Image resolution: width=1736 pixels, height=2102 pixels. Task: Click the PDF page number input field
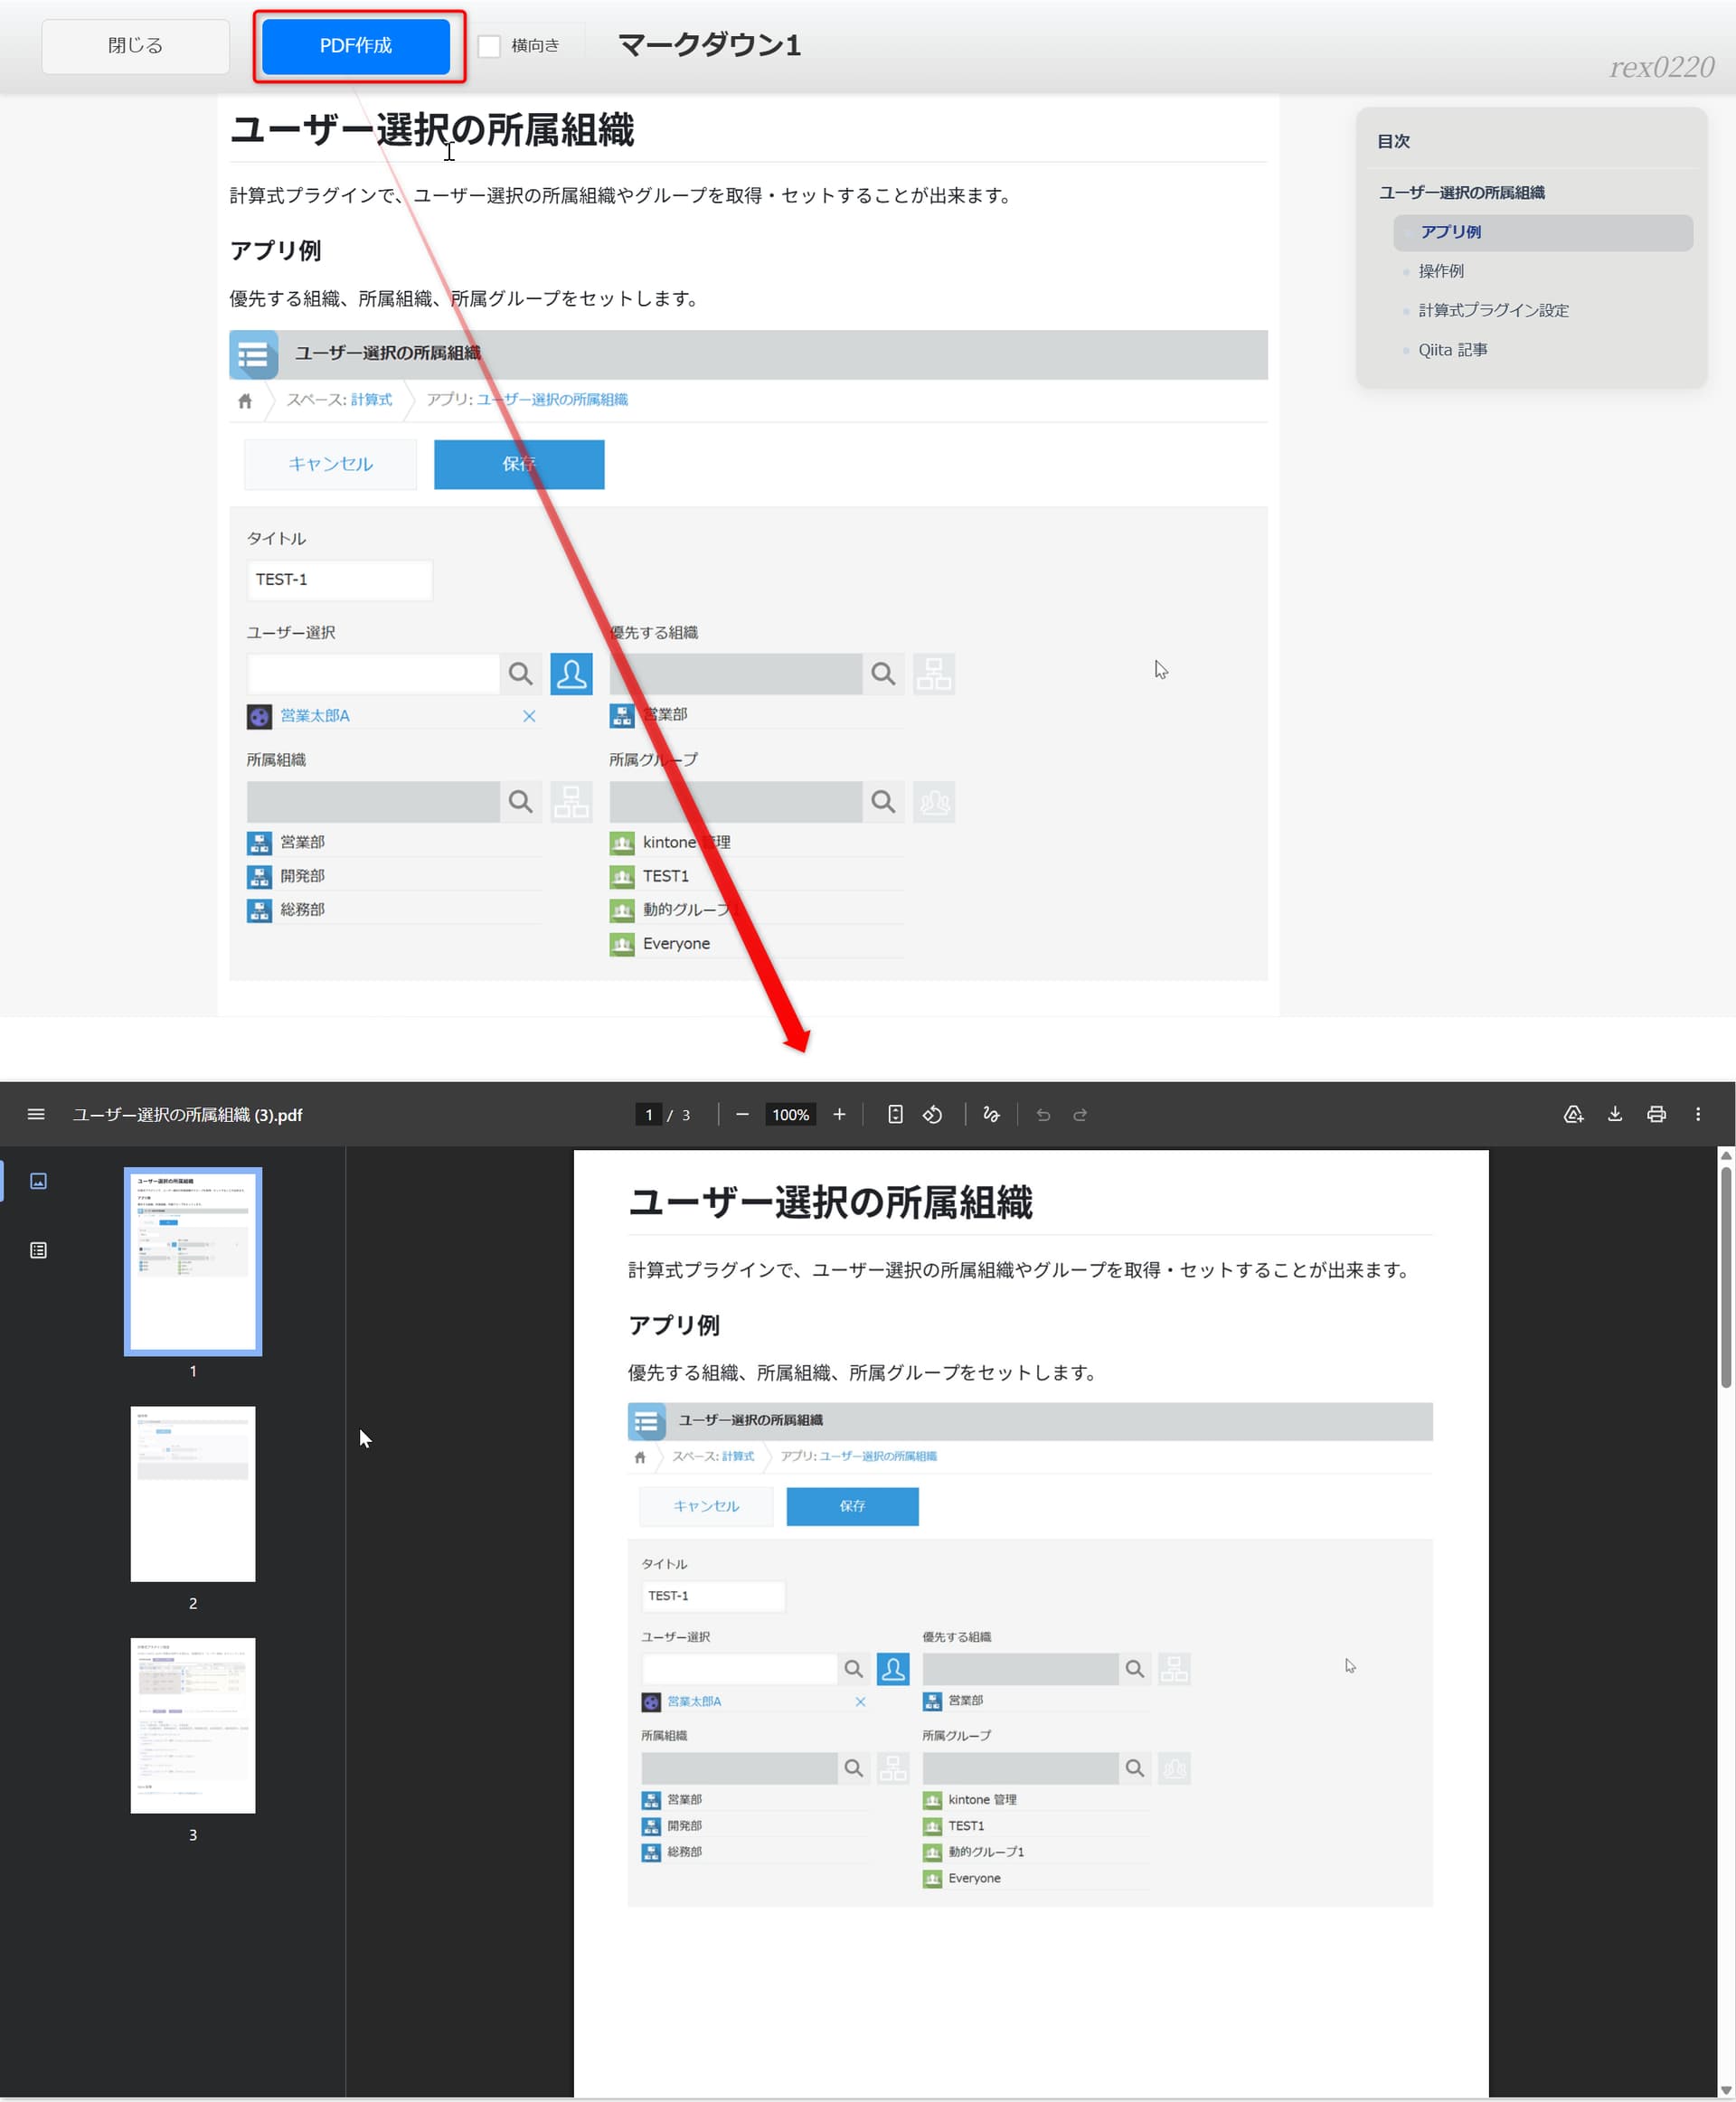[x=649, y=1114]
